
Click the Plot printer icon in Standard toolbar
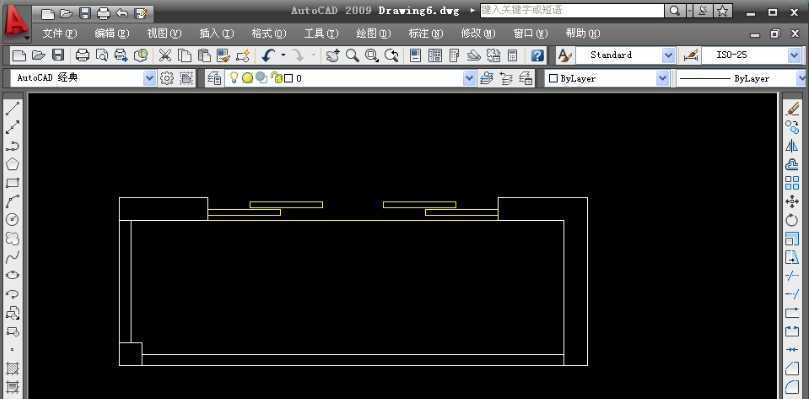pos(82,55)
